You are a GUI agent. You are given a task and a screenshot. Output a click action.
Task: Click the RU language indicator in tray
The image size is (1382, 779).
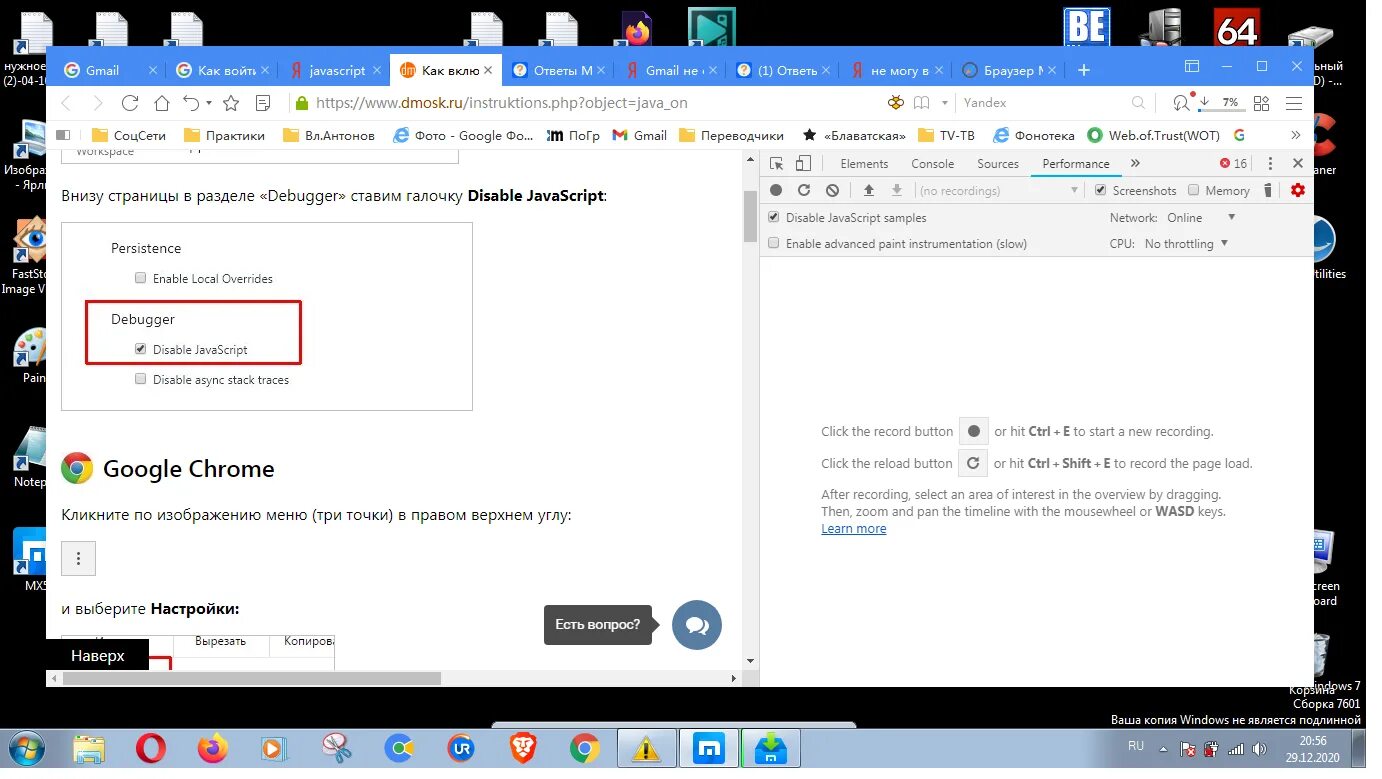click(1136, 746)
